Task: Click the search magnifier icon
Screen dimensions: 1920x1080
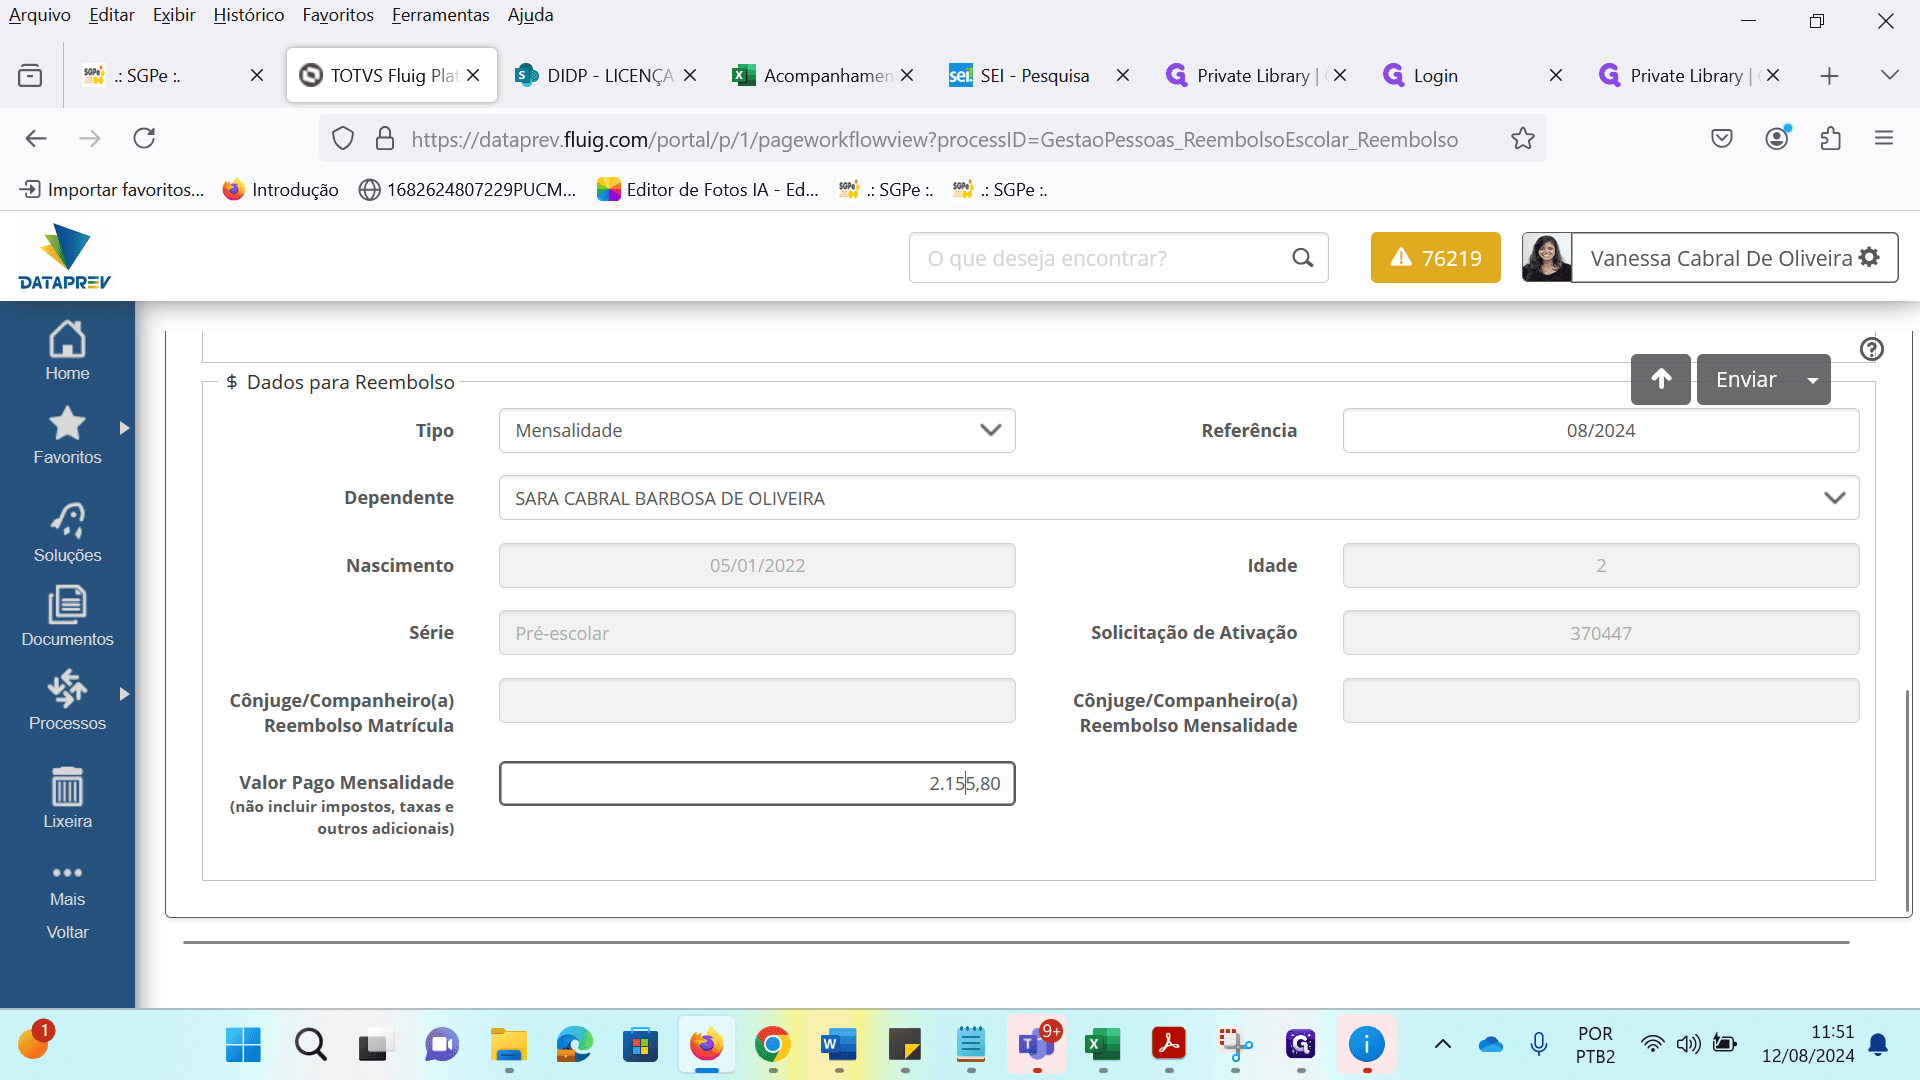Action: pos(1302,258)
